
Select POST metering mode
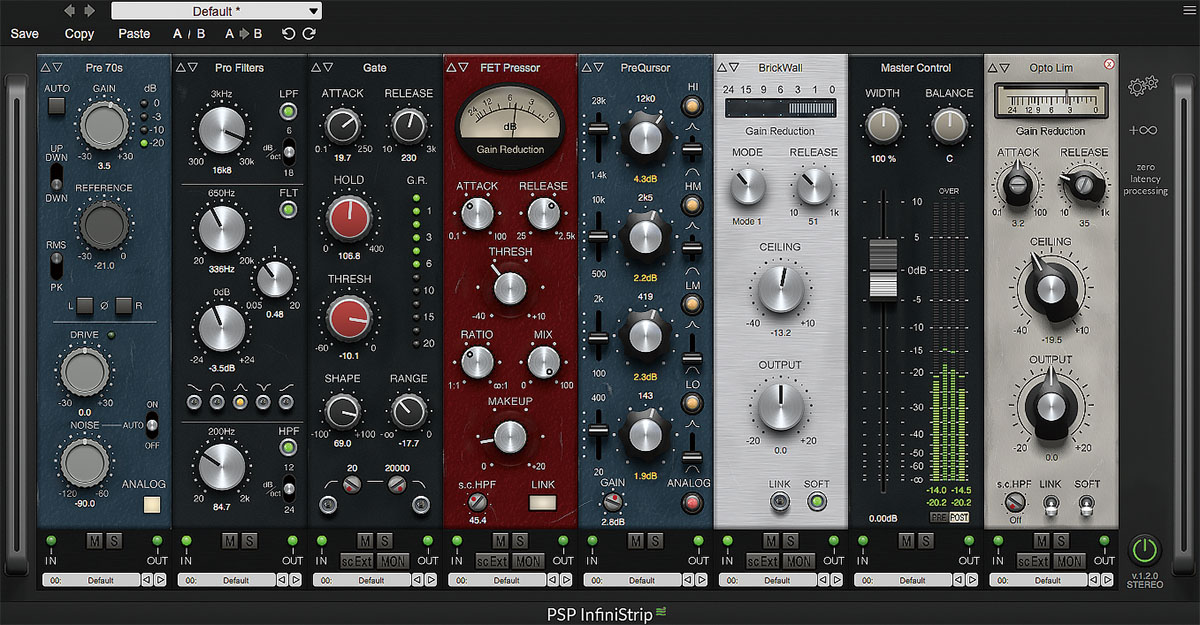(x=959, y=517)
